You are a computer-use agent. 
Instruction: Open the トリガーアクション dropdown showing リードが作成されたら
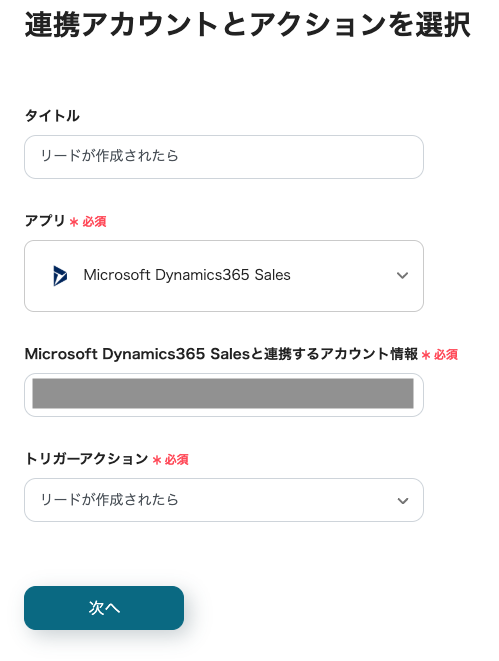pyautogui.click(x=224, y=500)
